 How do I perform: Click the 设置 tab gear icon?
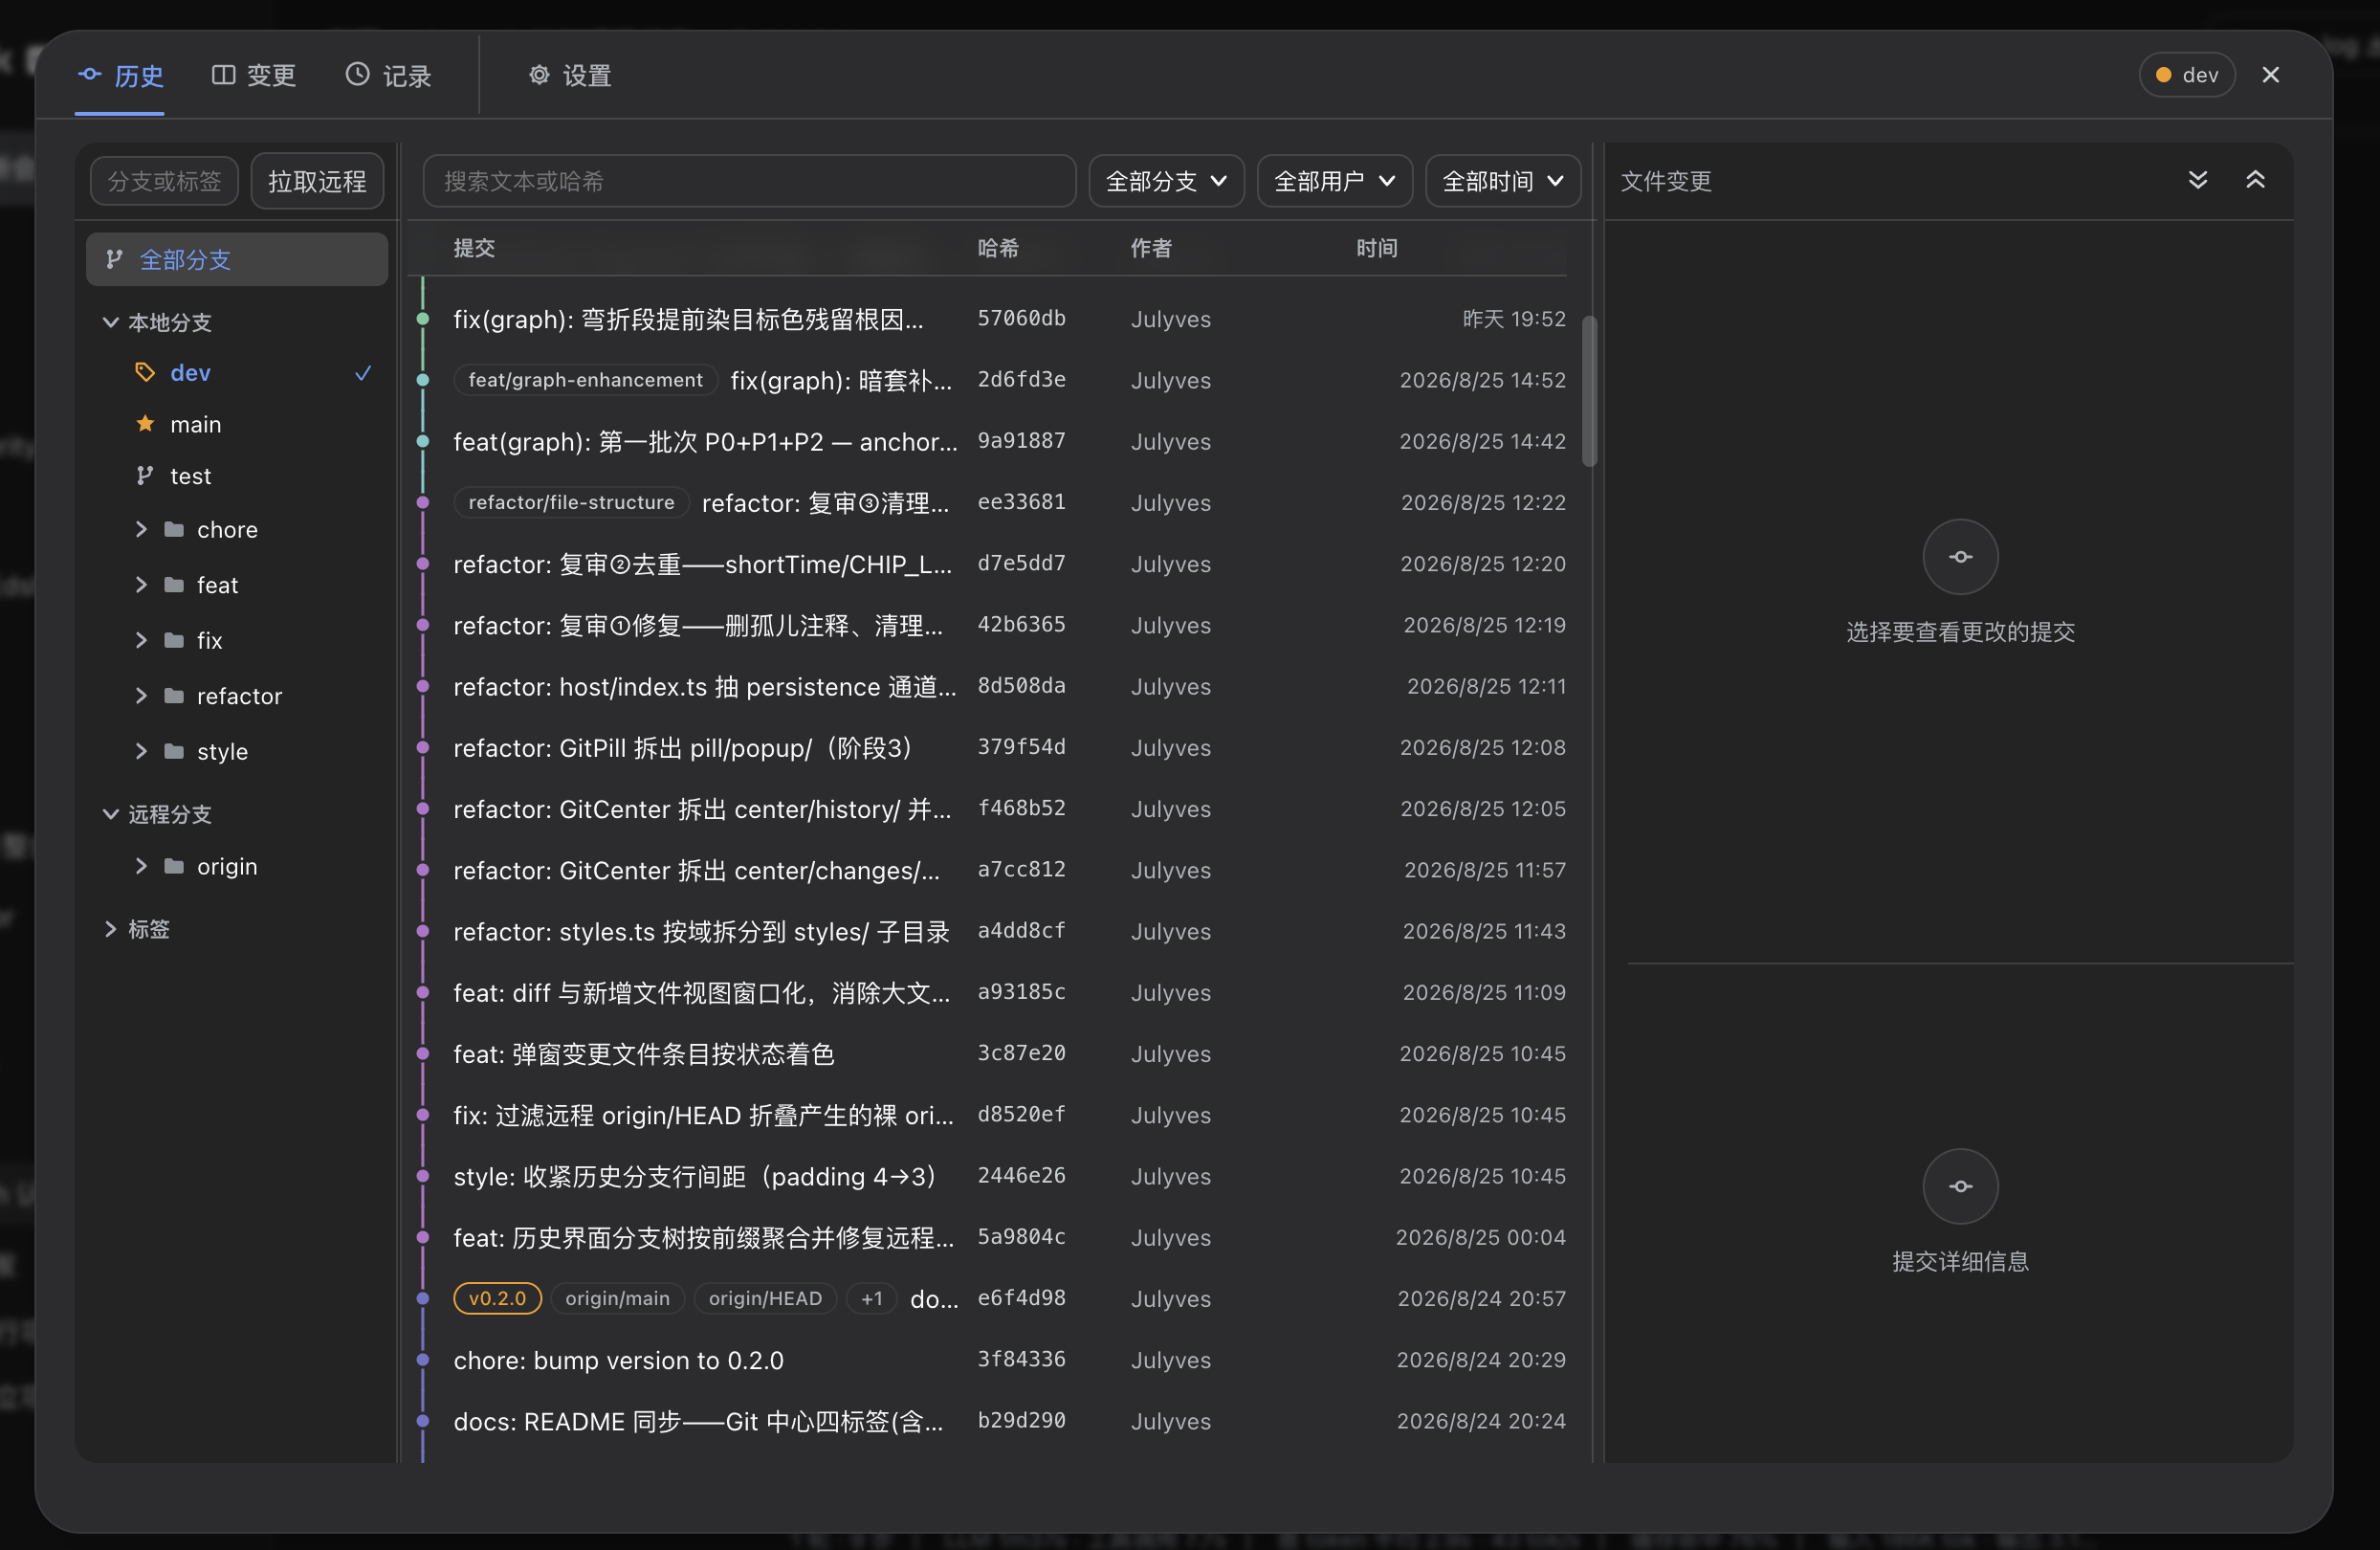pyautogui.click(x=539, y=74)
